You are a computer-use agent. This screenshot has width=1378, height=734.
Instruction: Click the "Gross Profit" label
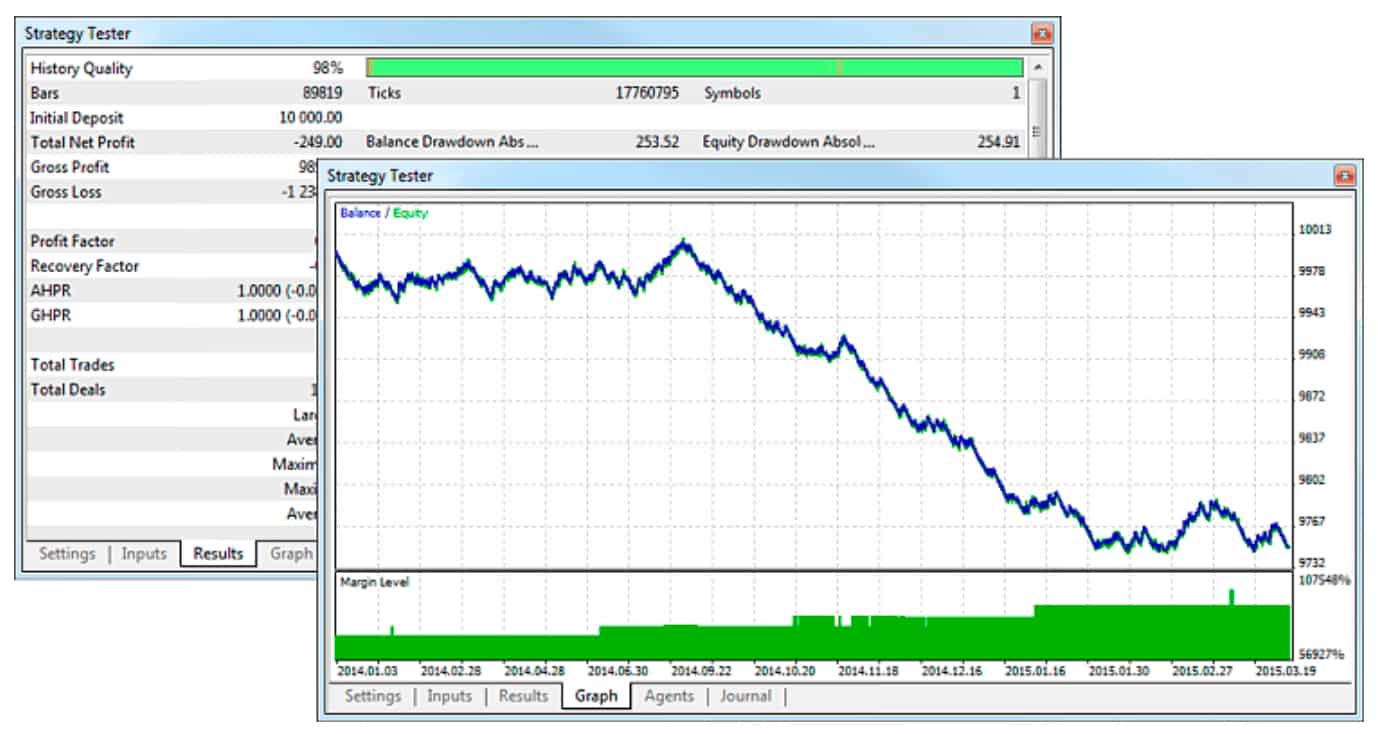70,167
